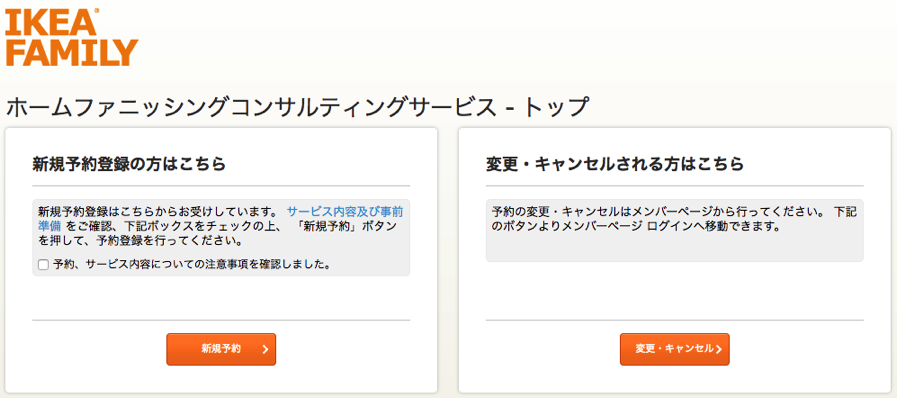897x398 pixels.
Task: Click divider line above 変更・キャンセル button
Action: click(674, 320)
